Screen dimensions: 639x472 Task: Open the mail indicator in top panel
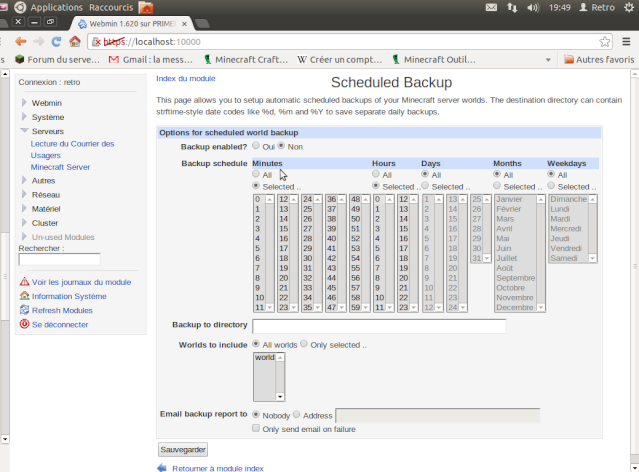click(x=491, y=7)
